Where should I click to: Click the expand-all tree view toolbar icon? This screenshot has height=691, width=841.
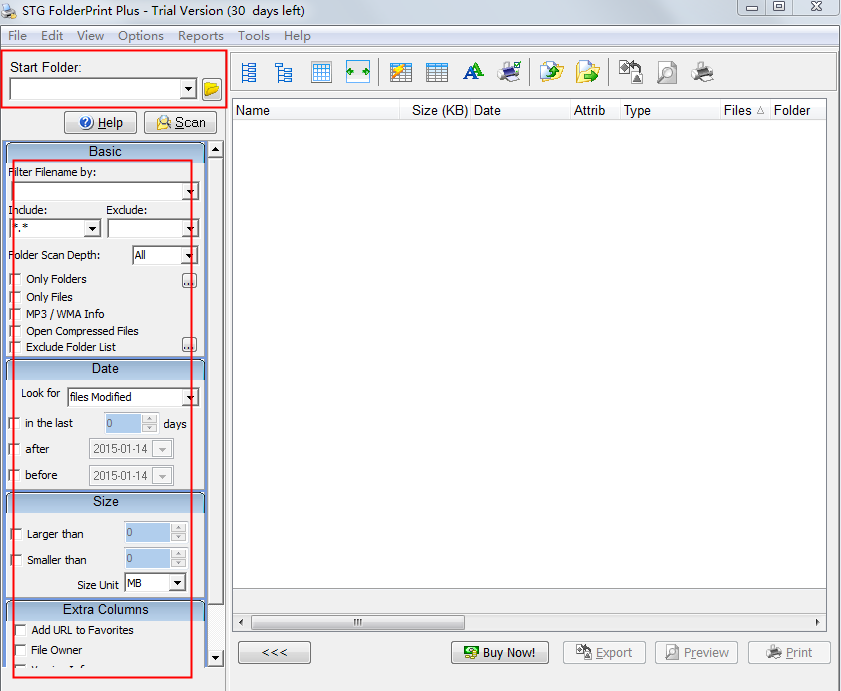(249, 73)
